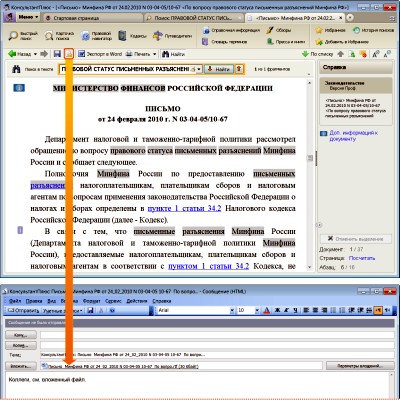This screenshot has width=400, height=400.
Task: Click the font color icon
Action: click(x=266, y=310)
